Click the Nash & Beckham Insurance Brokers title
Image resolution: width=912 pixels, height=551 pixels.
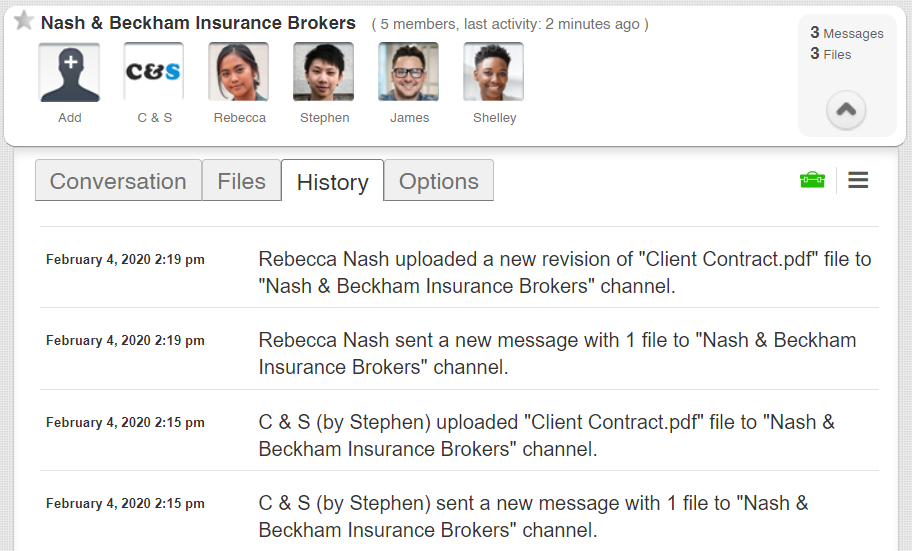pos(198,23)
